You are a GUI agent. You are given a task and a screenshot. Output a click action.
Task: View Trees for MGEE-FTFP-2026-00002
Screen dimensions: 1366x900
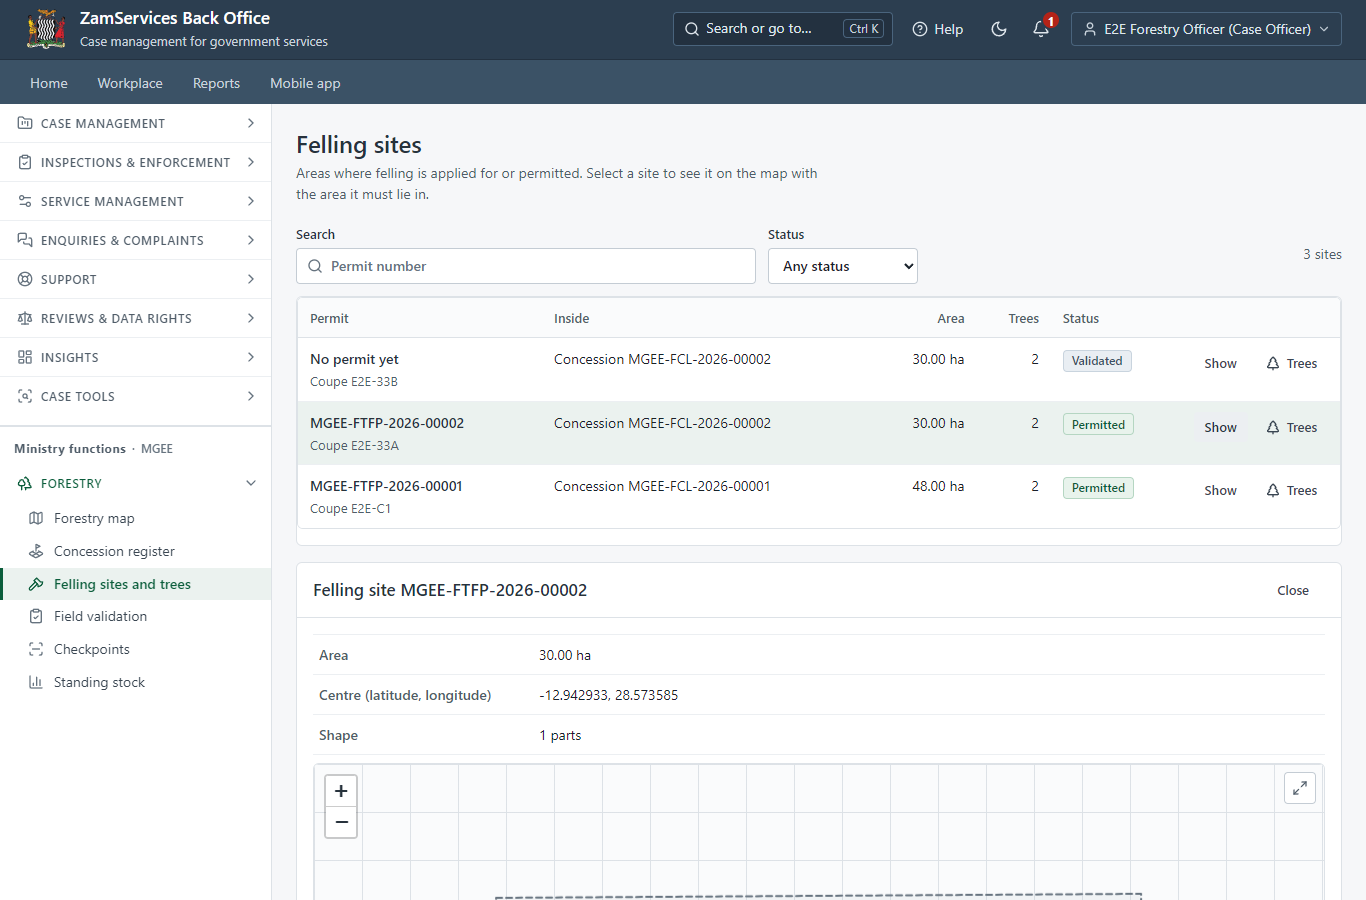tap(1292, 427)
